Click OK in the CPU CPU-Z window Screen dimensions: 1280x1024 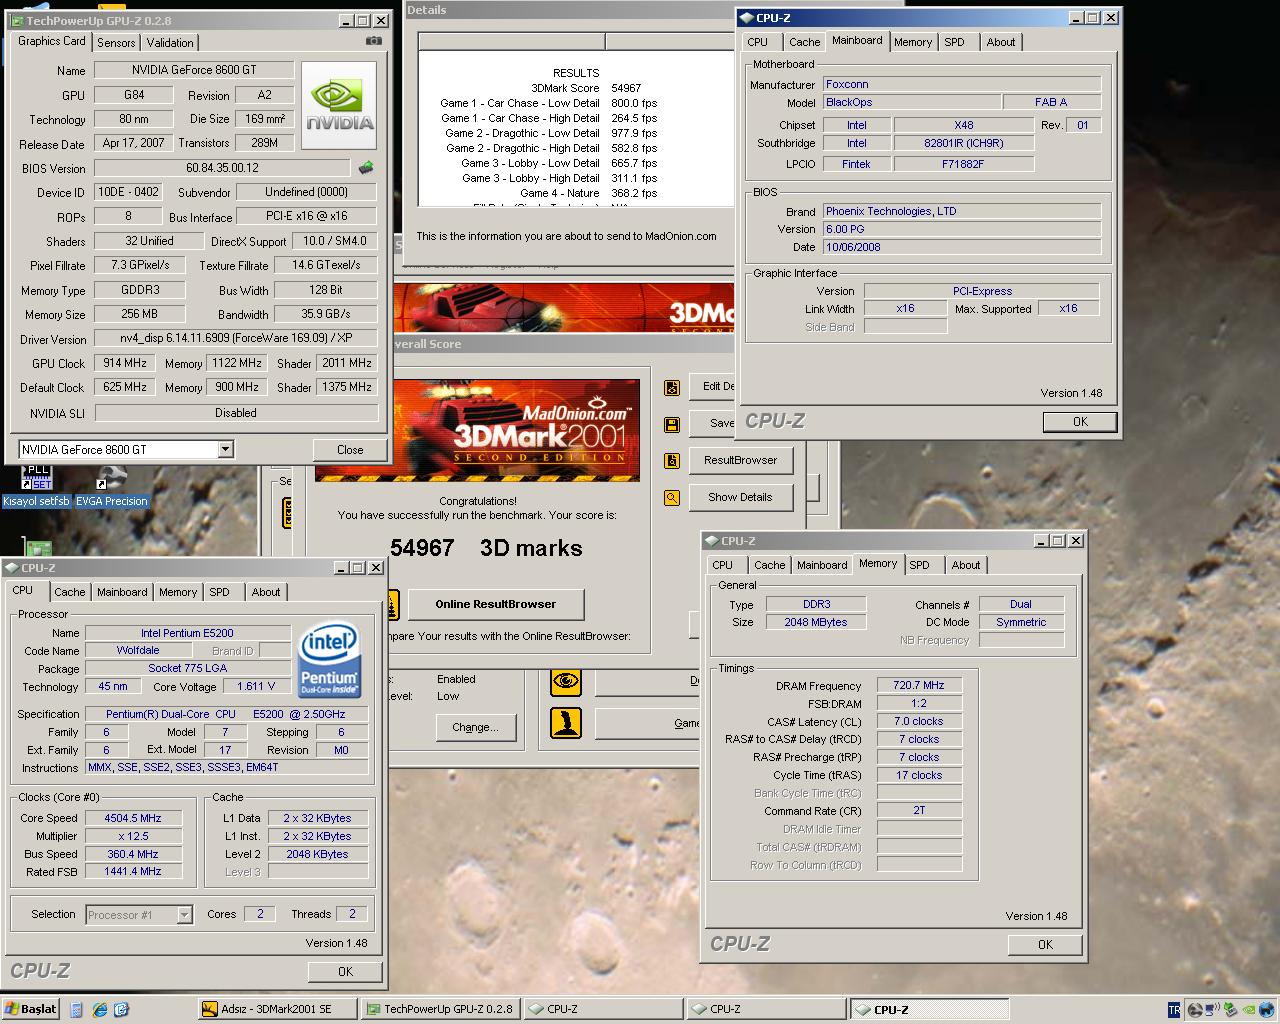click(x=345, y=971)
